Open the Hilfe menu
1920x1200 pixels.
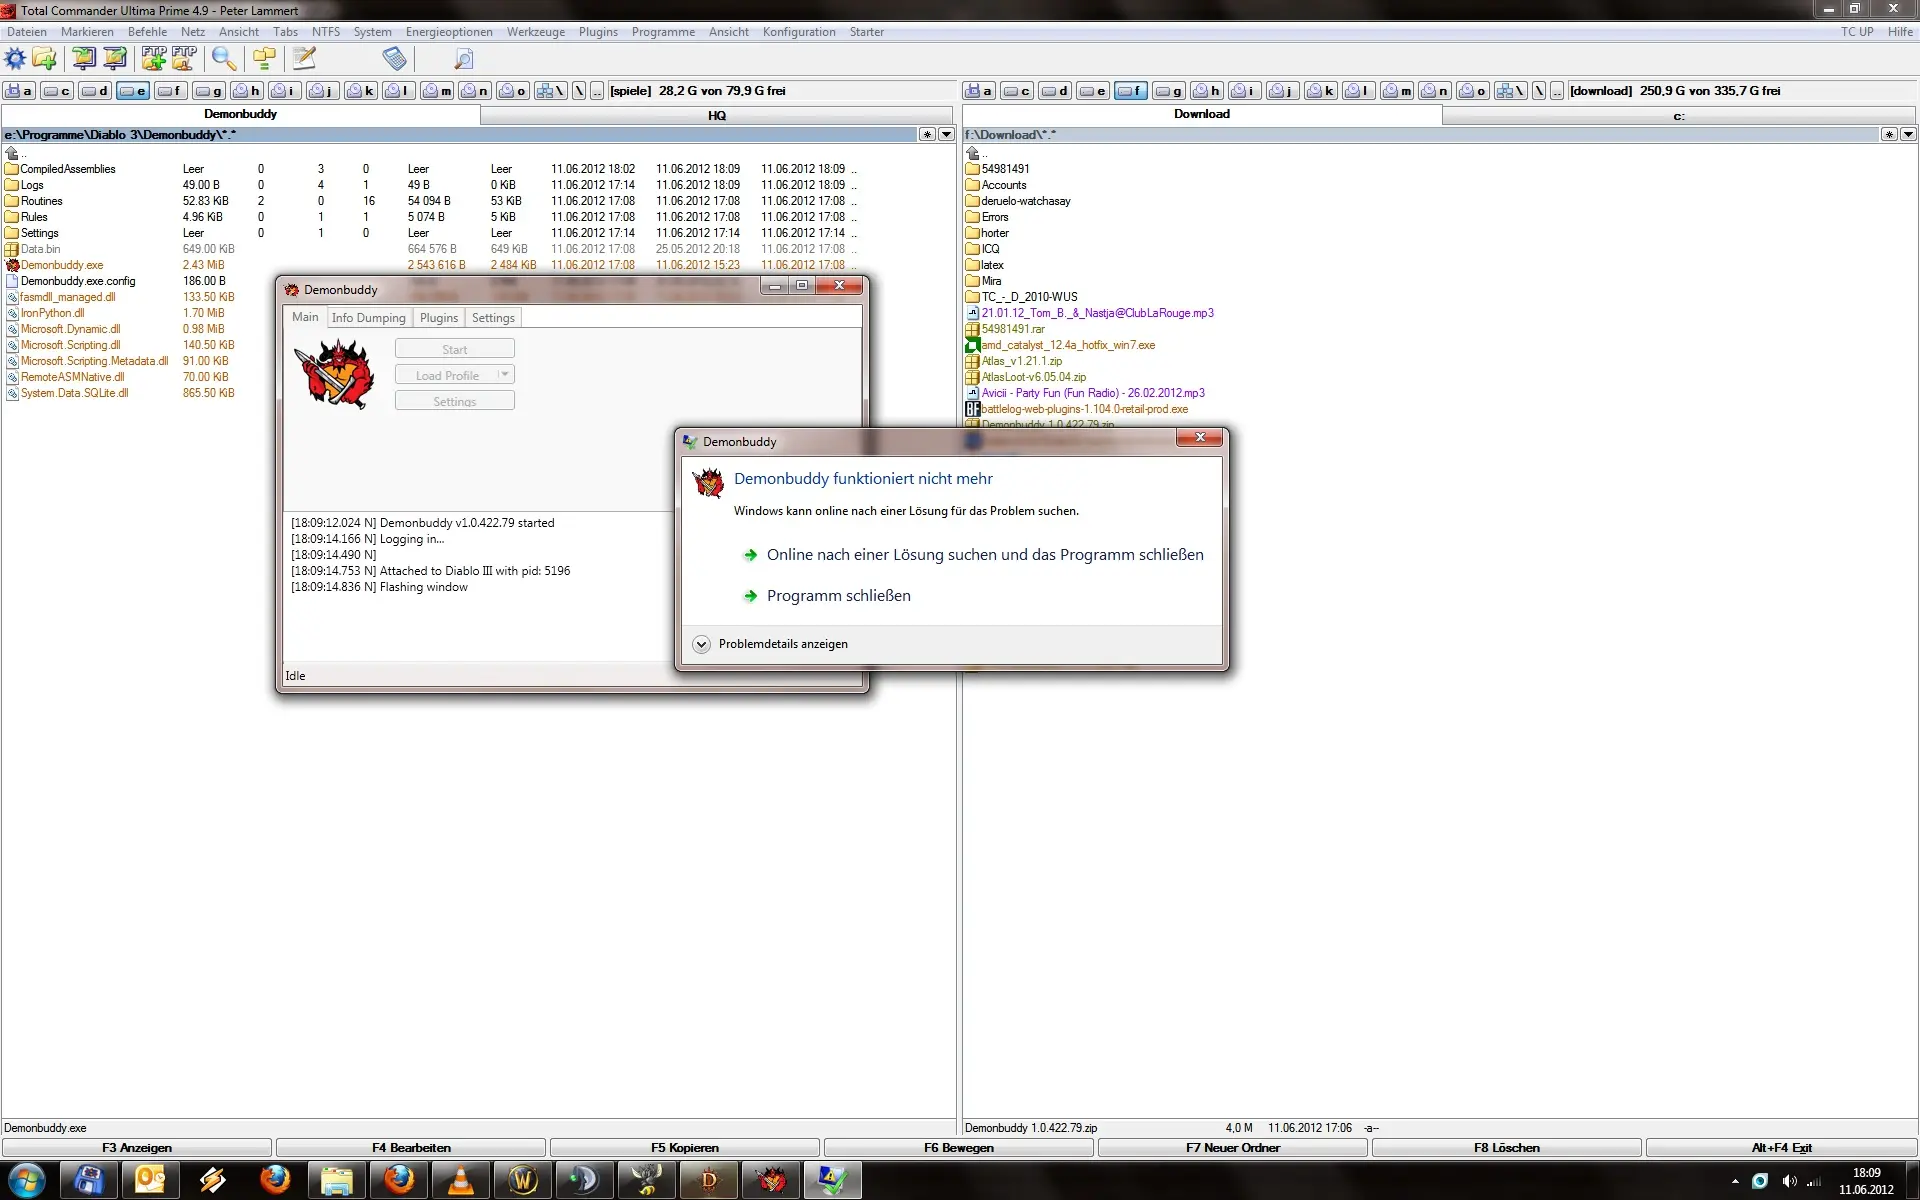[1900, 32]
